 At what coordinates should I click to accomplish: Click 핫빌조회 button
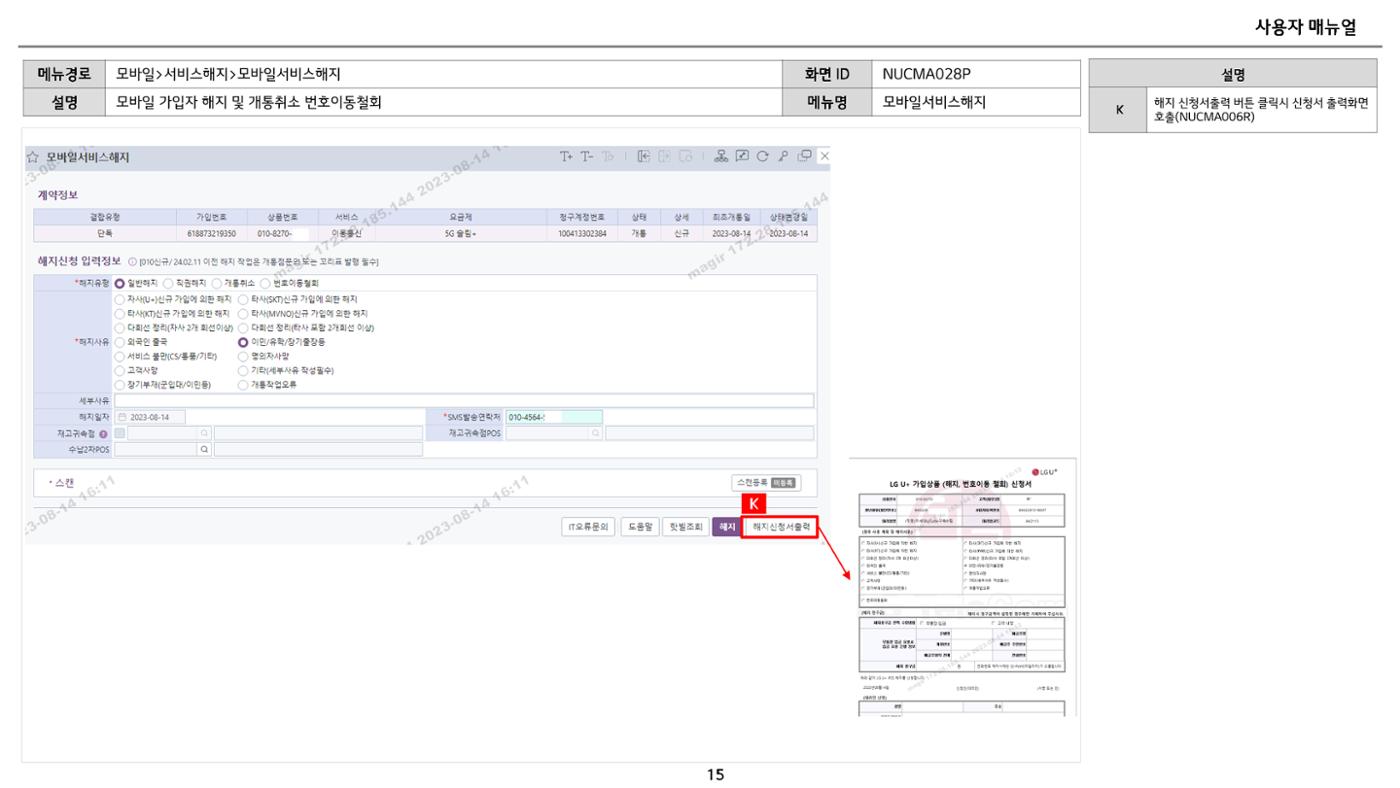(x=686, y=526)
